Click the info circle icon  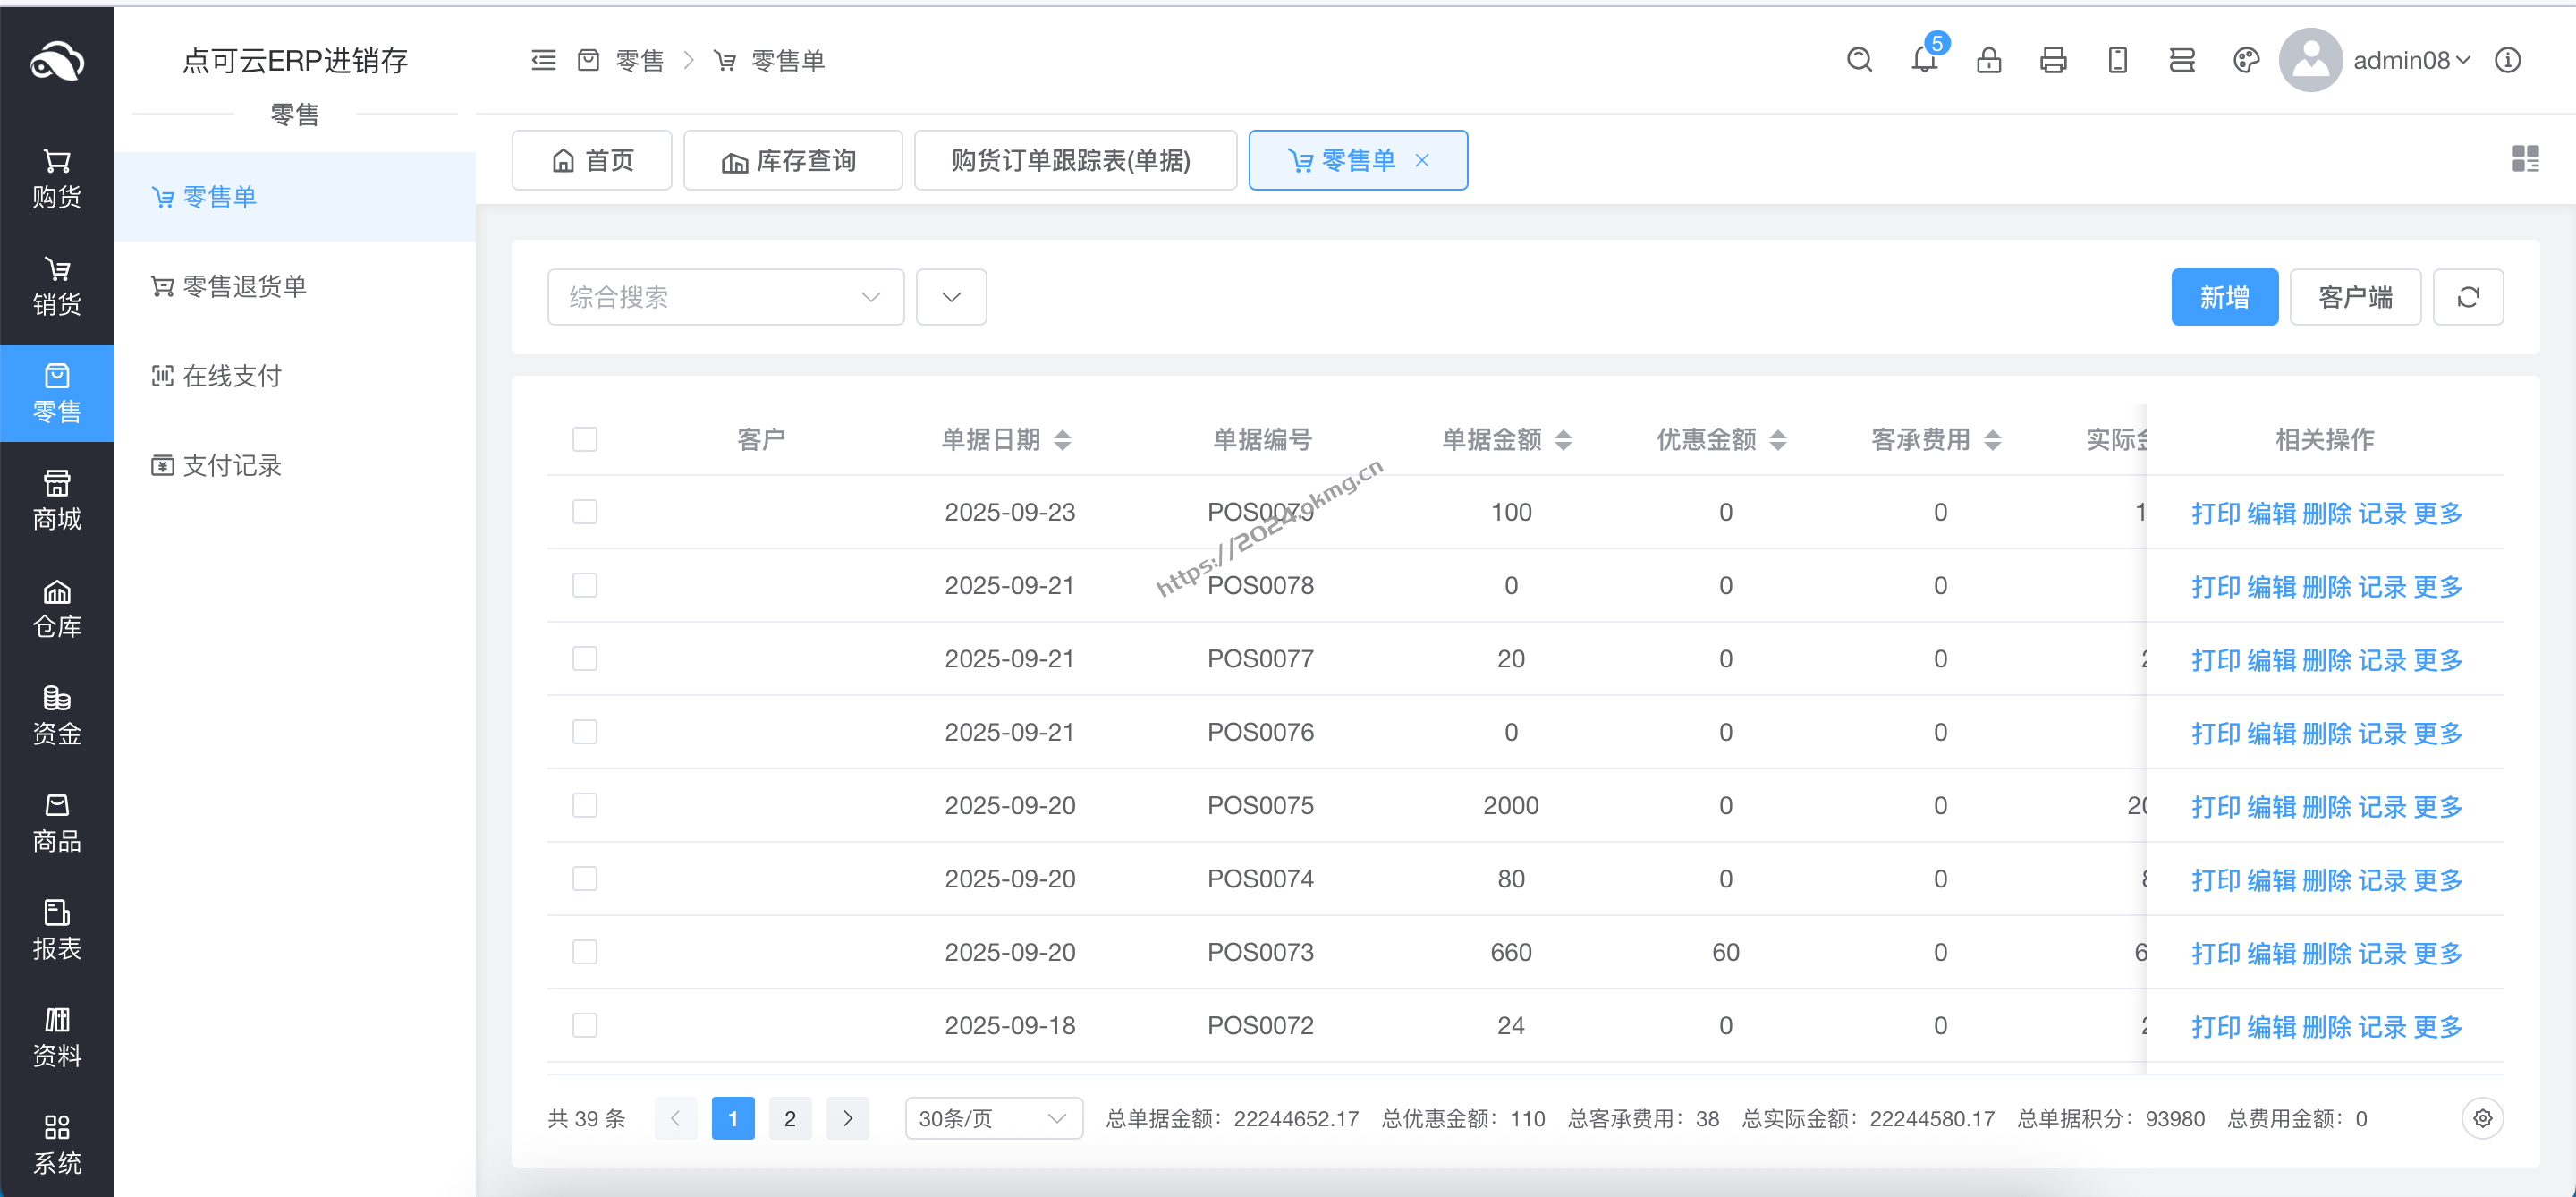point(2507,61)
